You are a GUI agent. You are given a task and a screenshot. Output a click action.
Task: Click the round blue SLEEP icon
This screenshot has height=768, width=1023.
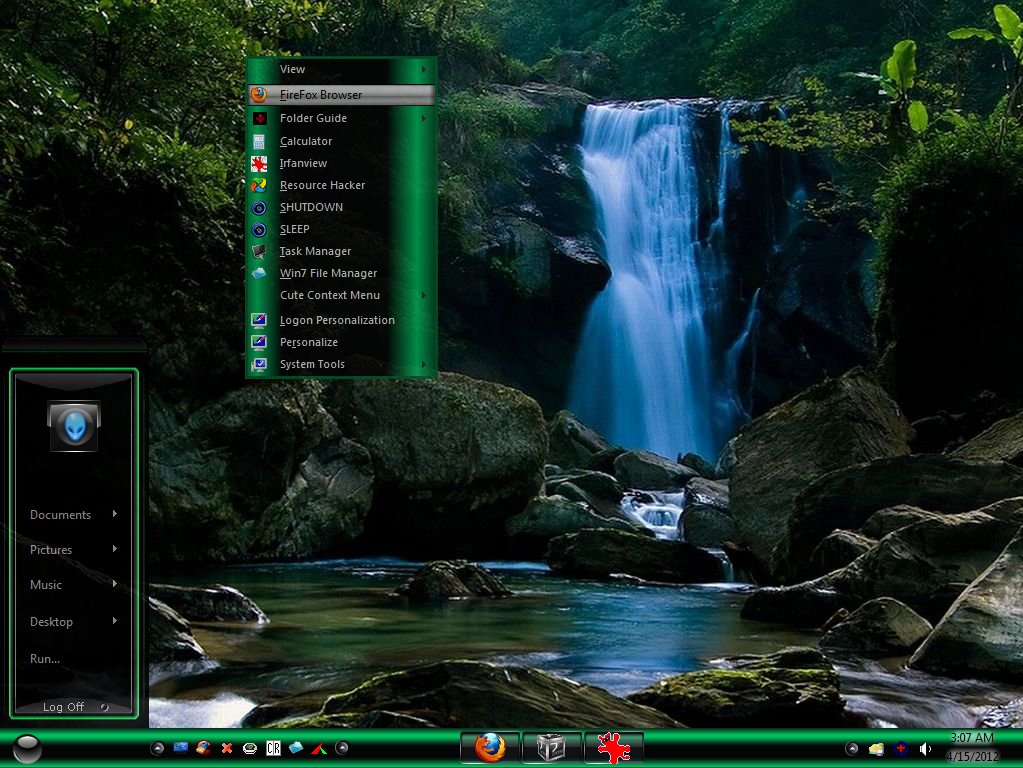tap(259, 230)
